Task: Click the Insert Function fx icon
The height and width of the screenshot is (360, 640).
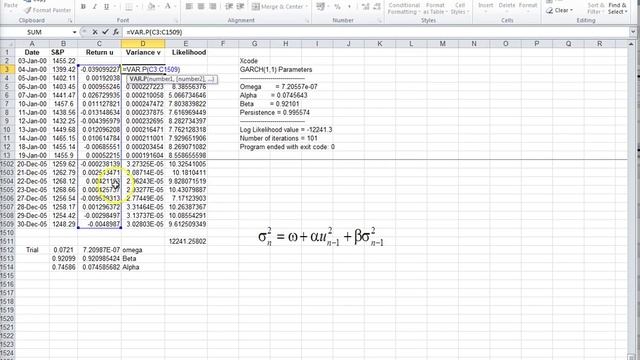Action: [116, 32]
